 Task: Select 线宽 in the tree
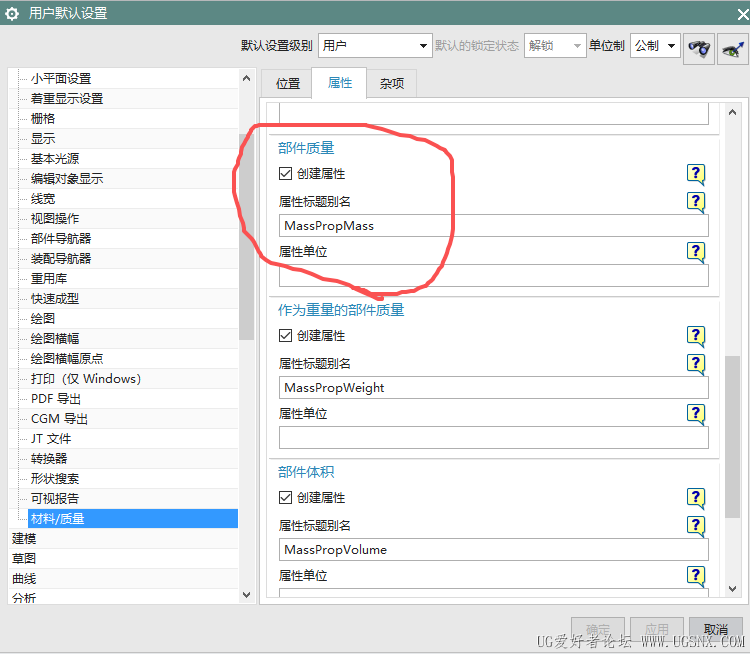point(43,199)
